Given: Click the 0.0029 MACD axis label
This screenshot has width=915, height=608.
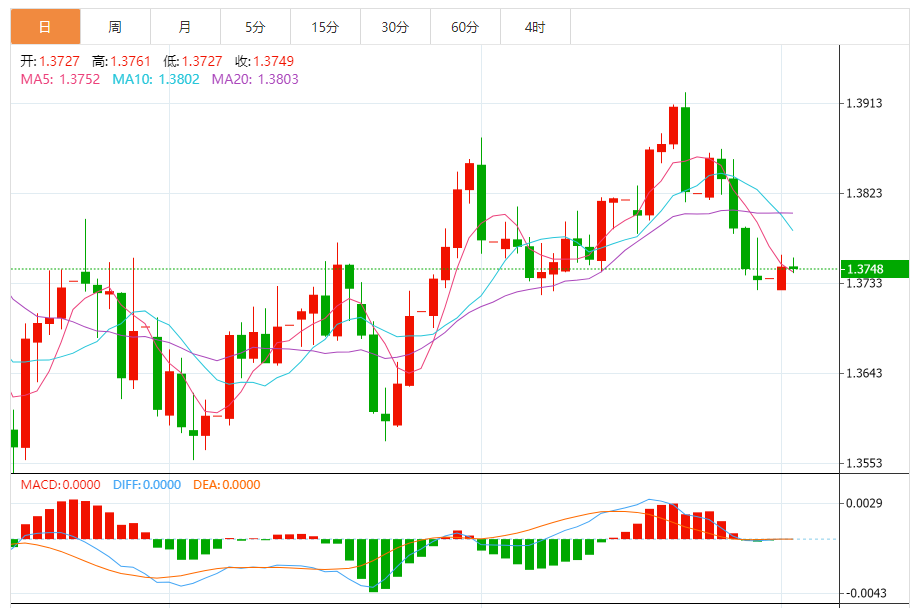Looking at the screenshot, I should (864, 503).
